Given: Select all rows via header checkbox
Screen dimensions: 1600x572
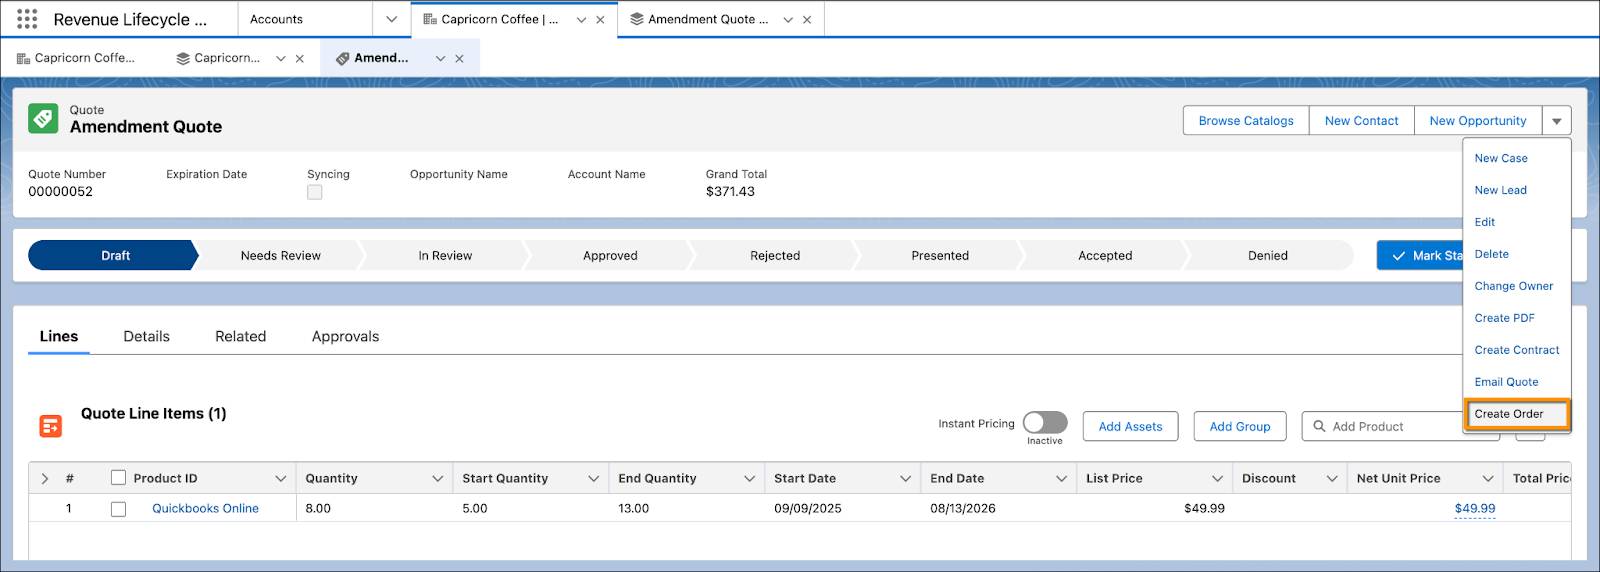Looking at the screenshot, I should pyautogui.click(x=118, y=478).
